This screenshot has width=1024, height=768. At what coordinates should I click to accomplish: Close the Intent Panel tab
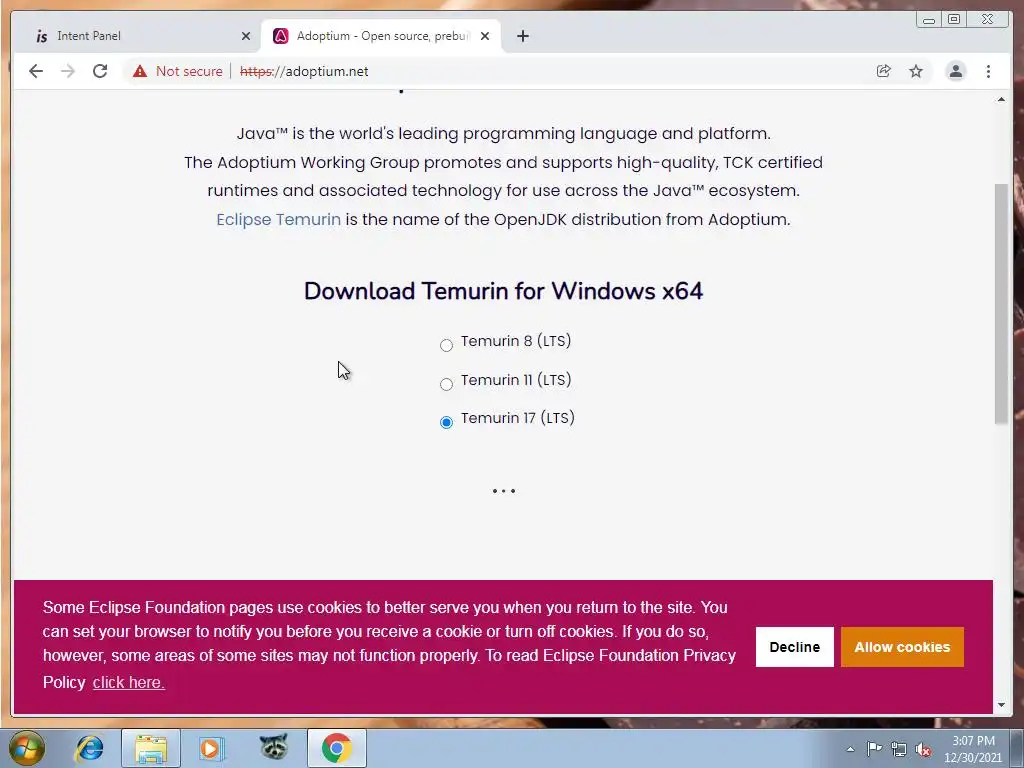tap(246, 36)
